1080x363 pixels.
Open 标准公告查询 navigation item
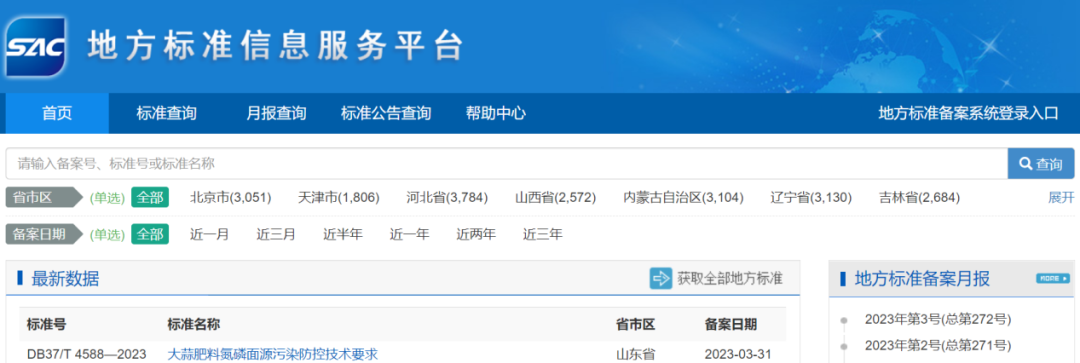(386, 114)
